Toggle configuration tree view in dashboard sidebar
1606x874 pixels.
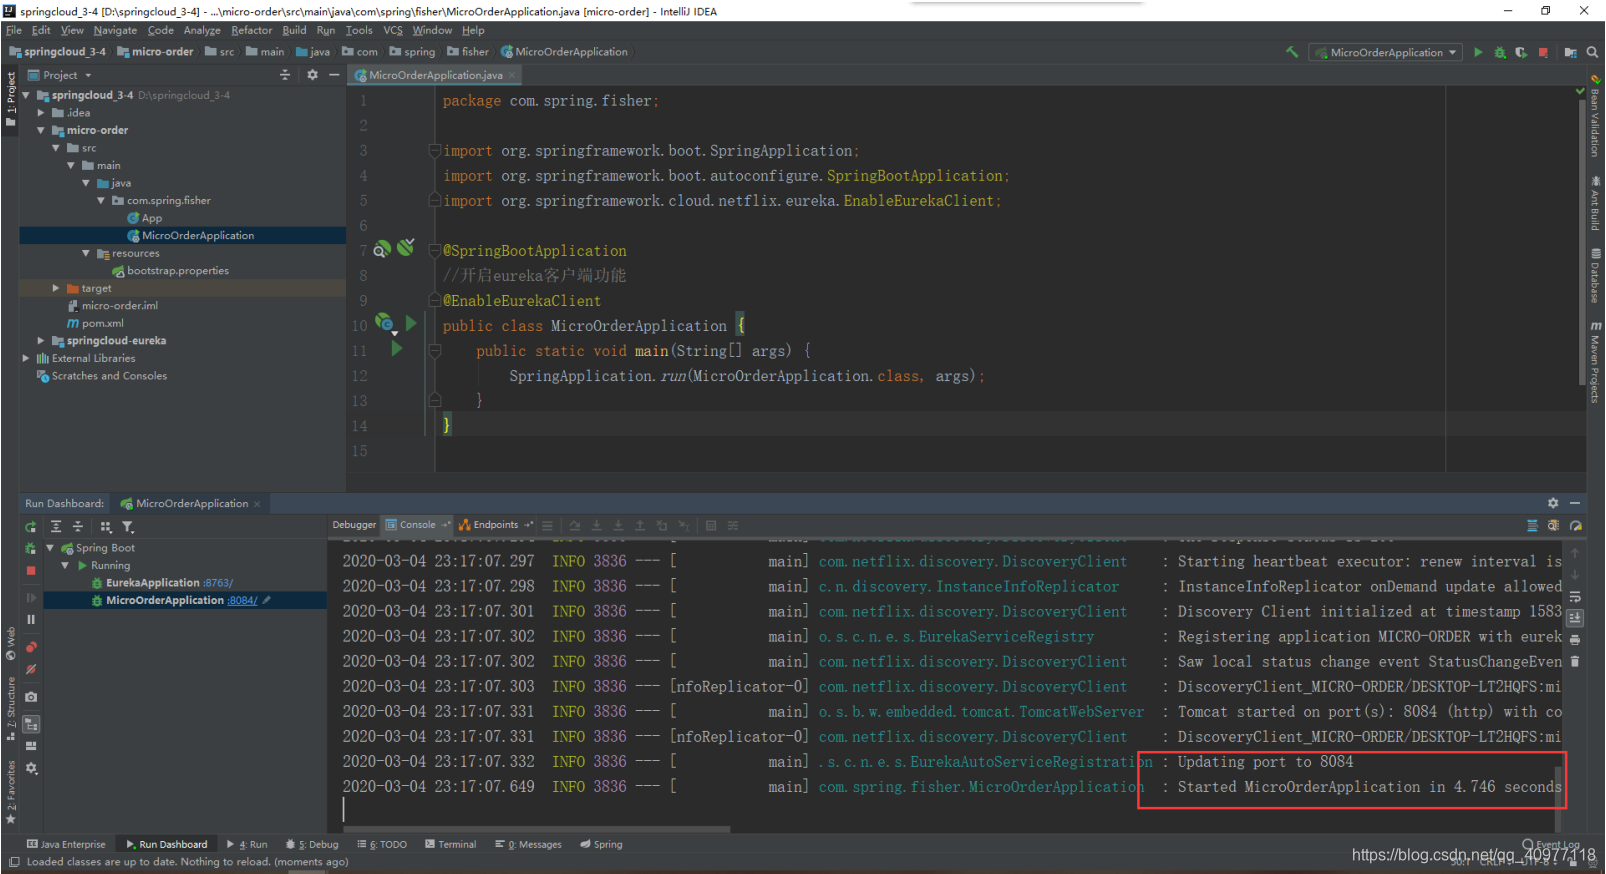tap(31, 724)
